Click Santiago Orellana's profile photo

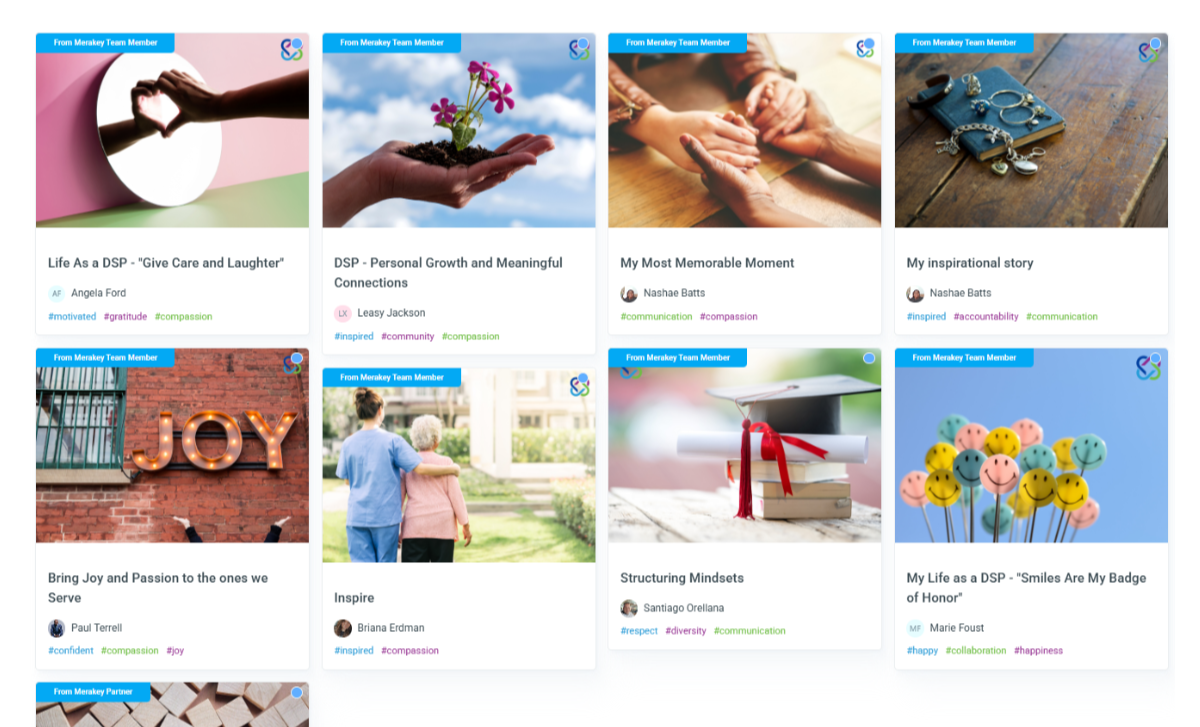pyautogui.click(x=629, y=608)
